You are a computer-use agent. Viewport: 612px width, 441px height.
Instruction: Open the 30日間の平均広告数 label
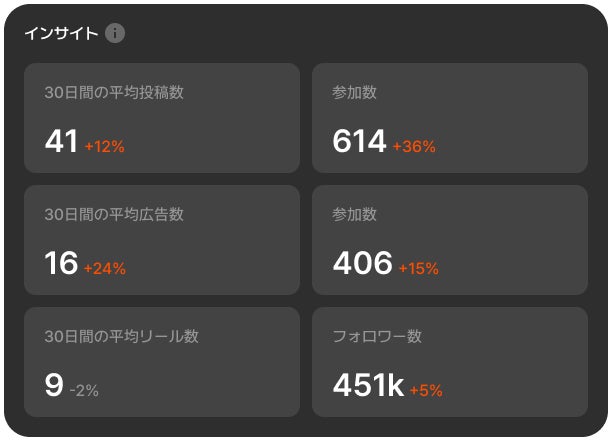click(x=114, y=215)
